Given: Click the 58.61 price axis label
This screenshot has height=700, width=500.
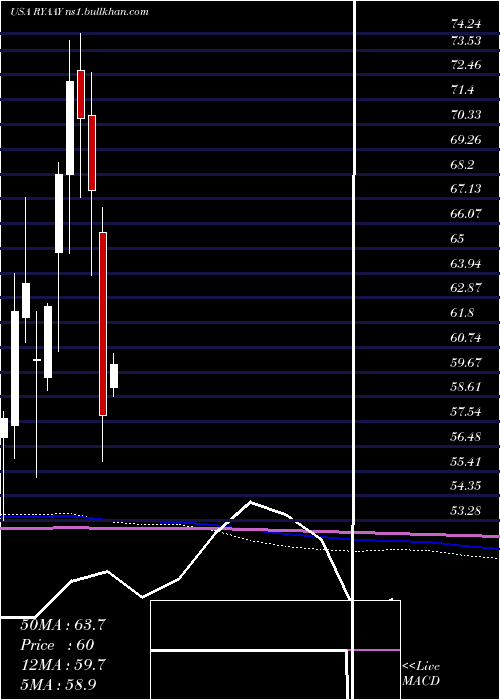Looking at the screenshot, I should [467, 387].
